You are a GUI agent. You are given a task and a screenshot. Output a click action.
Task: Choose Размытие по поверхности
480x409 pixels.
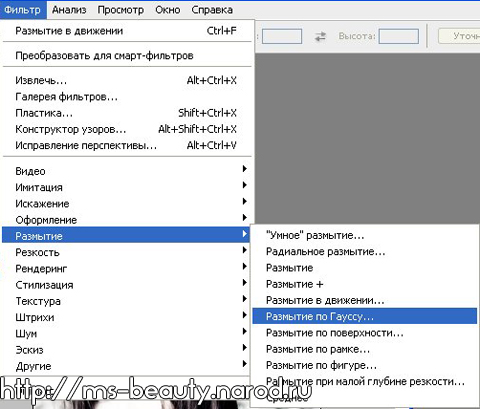pos(365,333)
